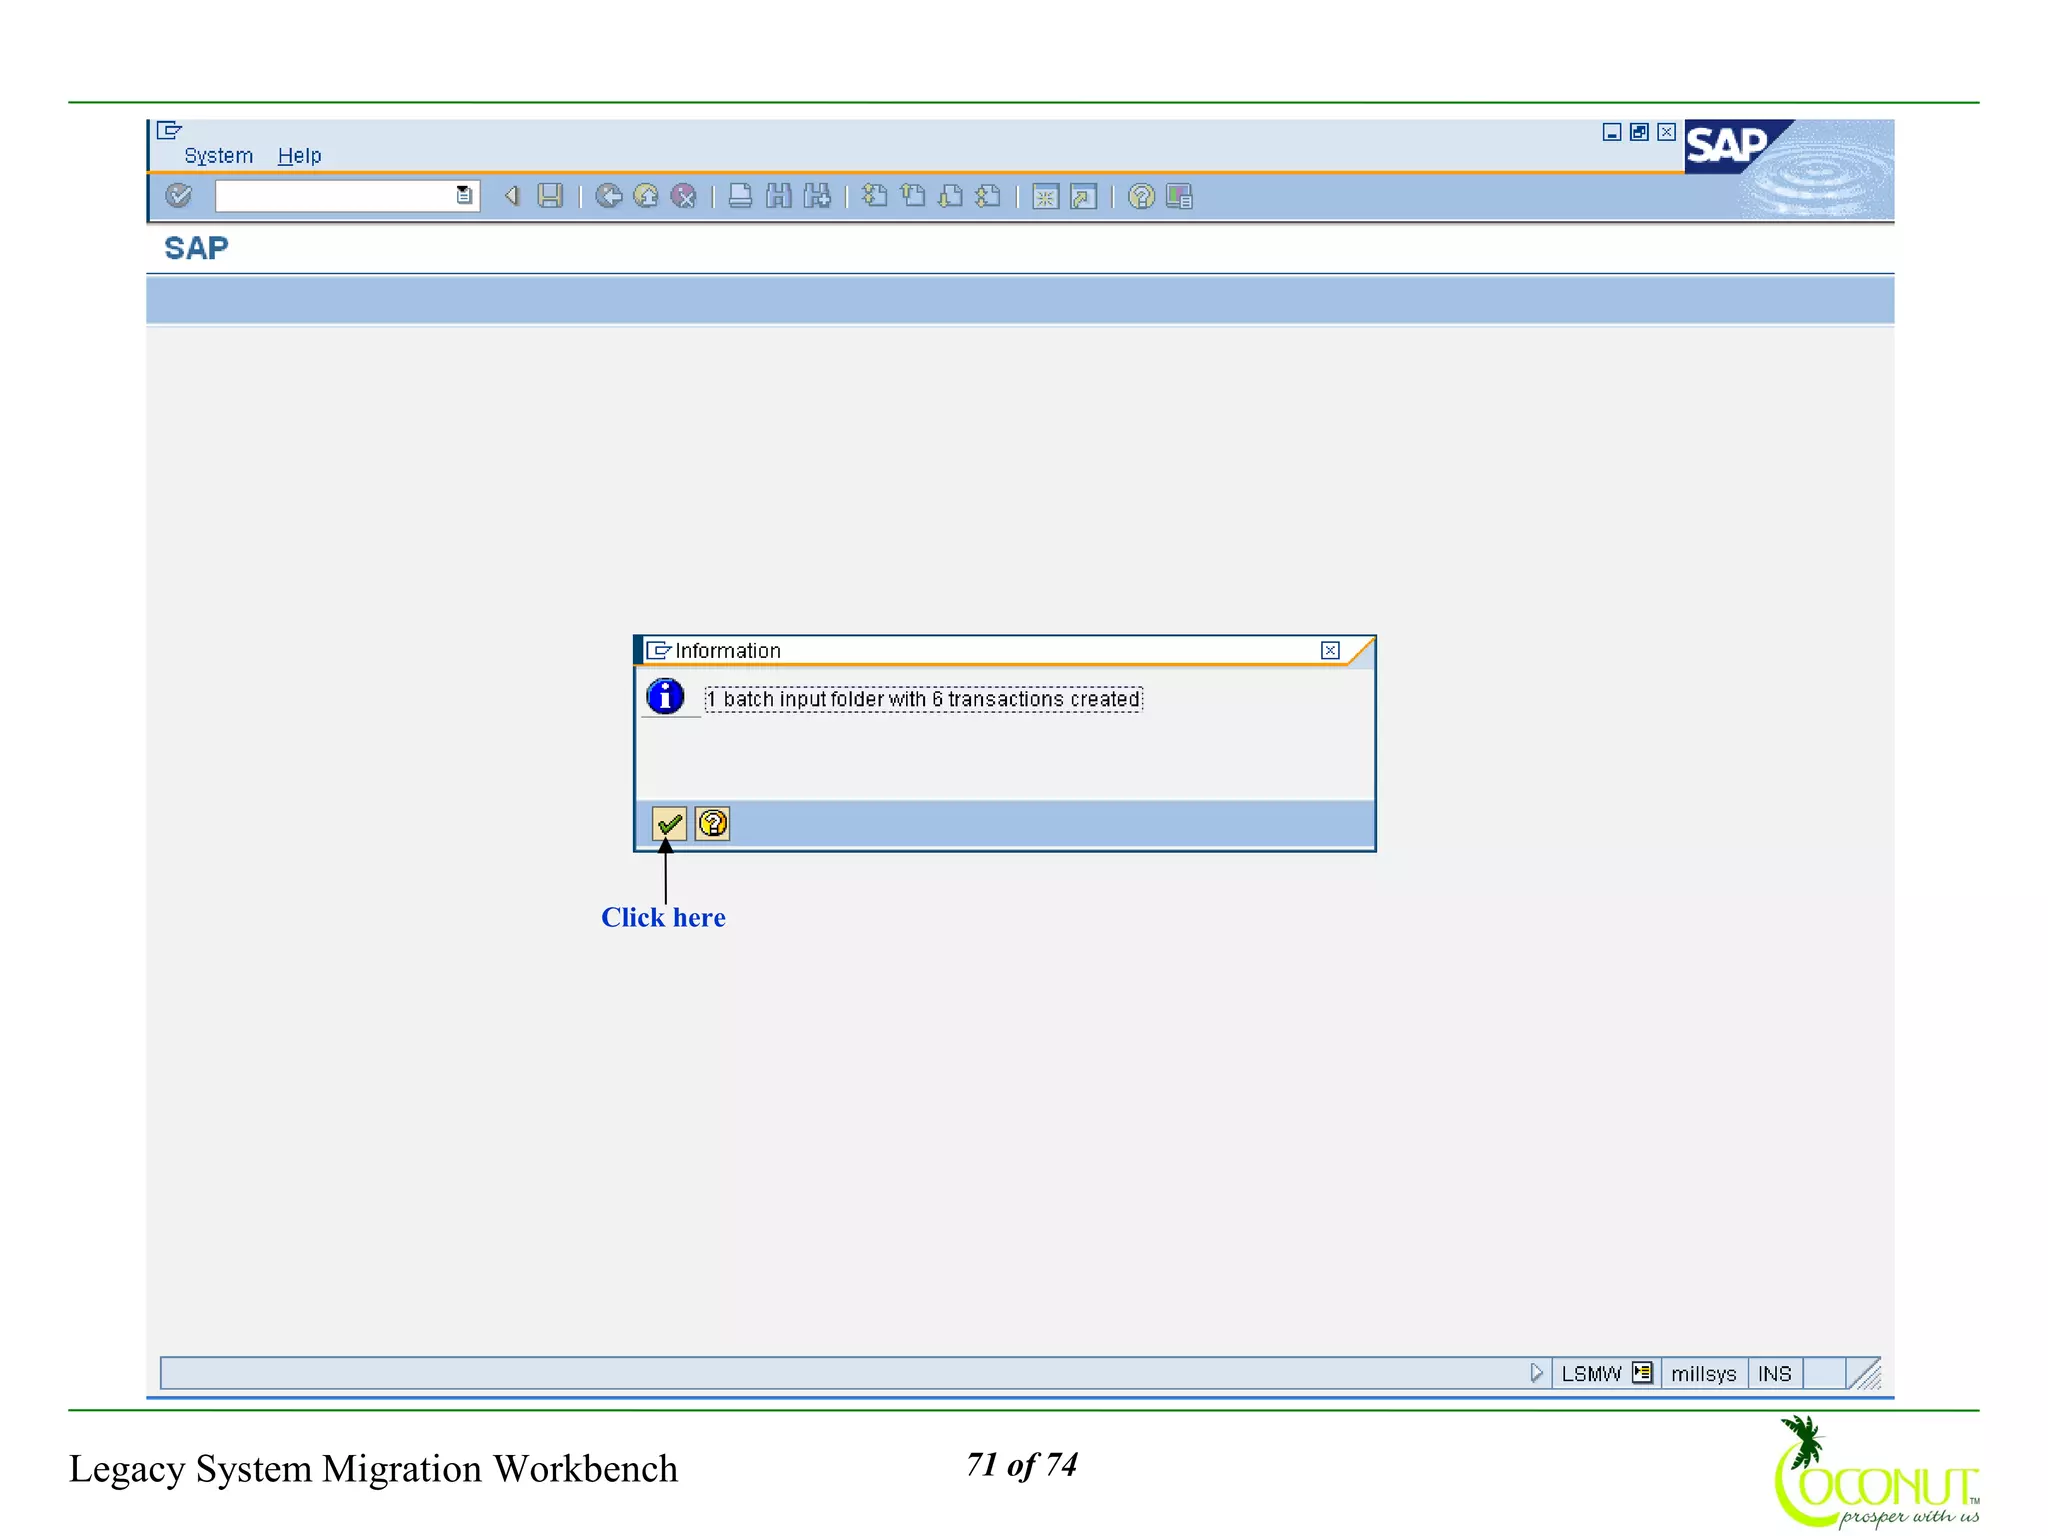This screenshot has width=2048, height=1536.
Task: Click the blue information icon in dialog
Action: [x=665, y=696]
